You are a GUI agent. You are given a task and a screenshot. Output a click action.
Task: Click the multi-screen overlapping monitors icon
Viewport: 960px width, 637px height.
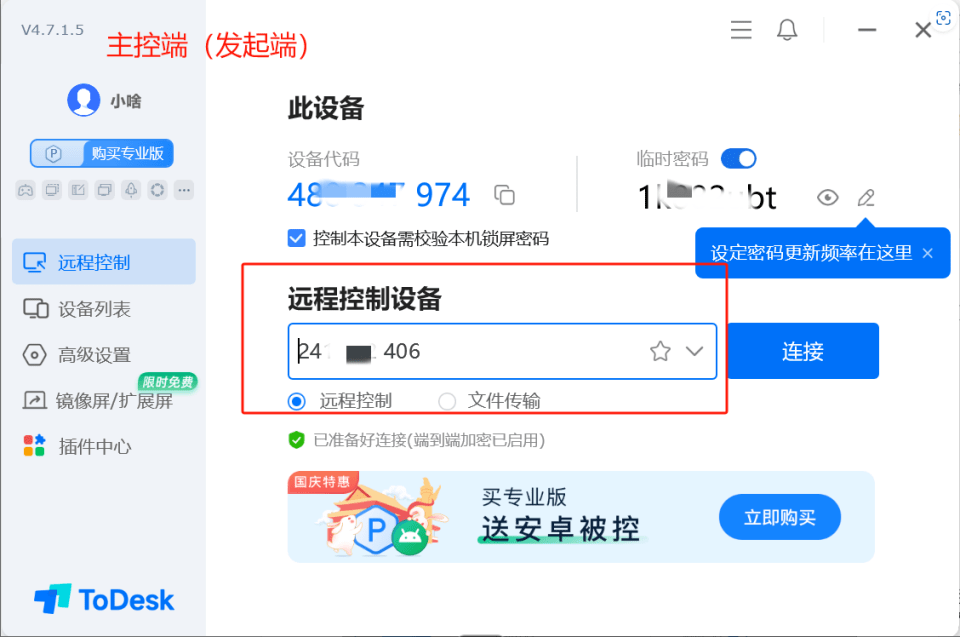[105, 190]
